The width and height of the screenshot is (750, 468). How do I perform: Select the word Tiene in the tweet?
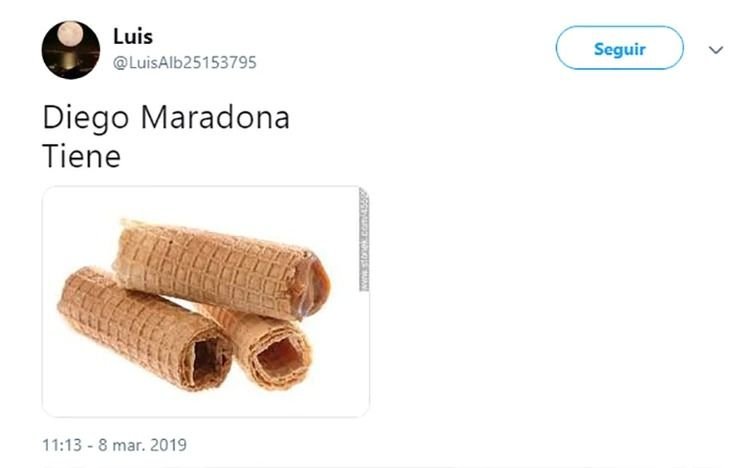(81, 156)
